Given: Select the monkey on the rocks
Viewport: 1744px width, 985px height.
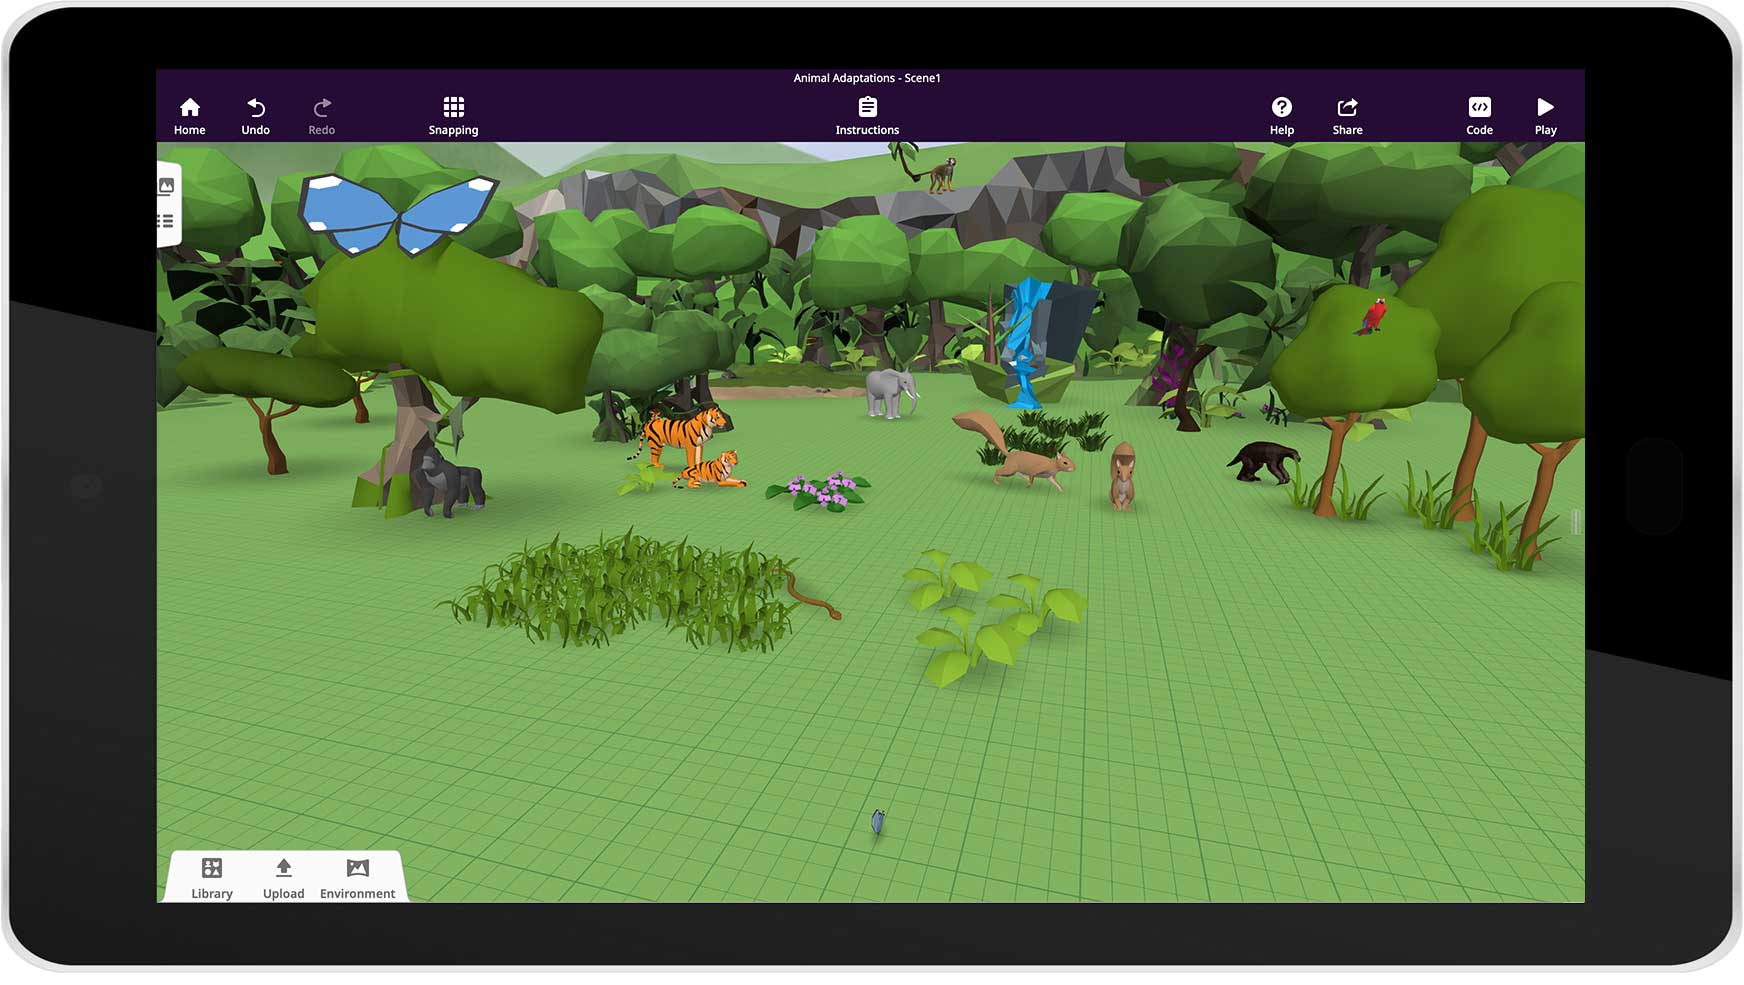Looking at the screenshot, I should coord(941,175).
